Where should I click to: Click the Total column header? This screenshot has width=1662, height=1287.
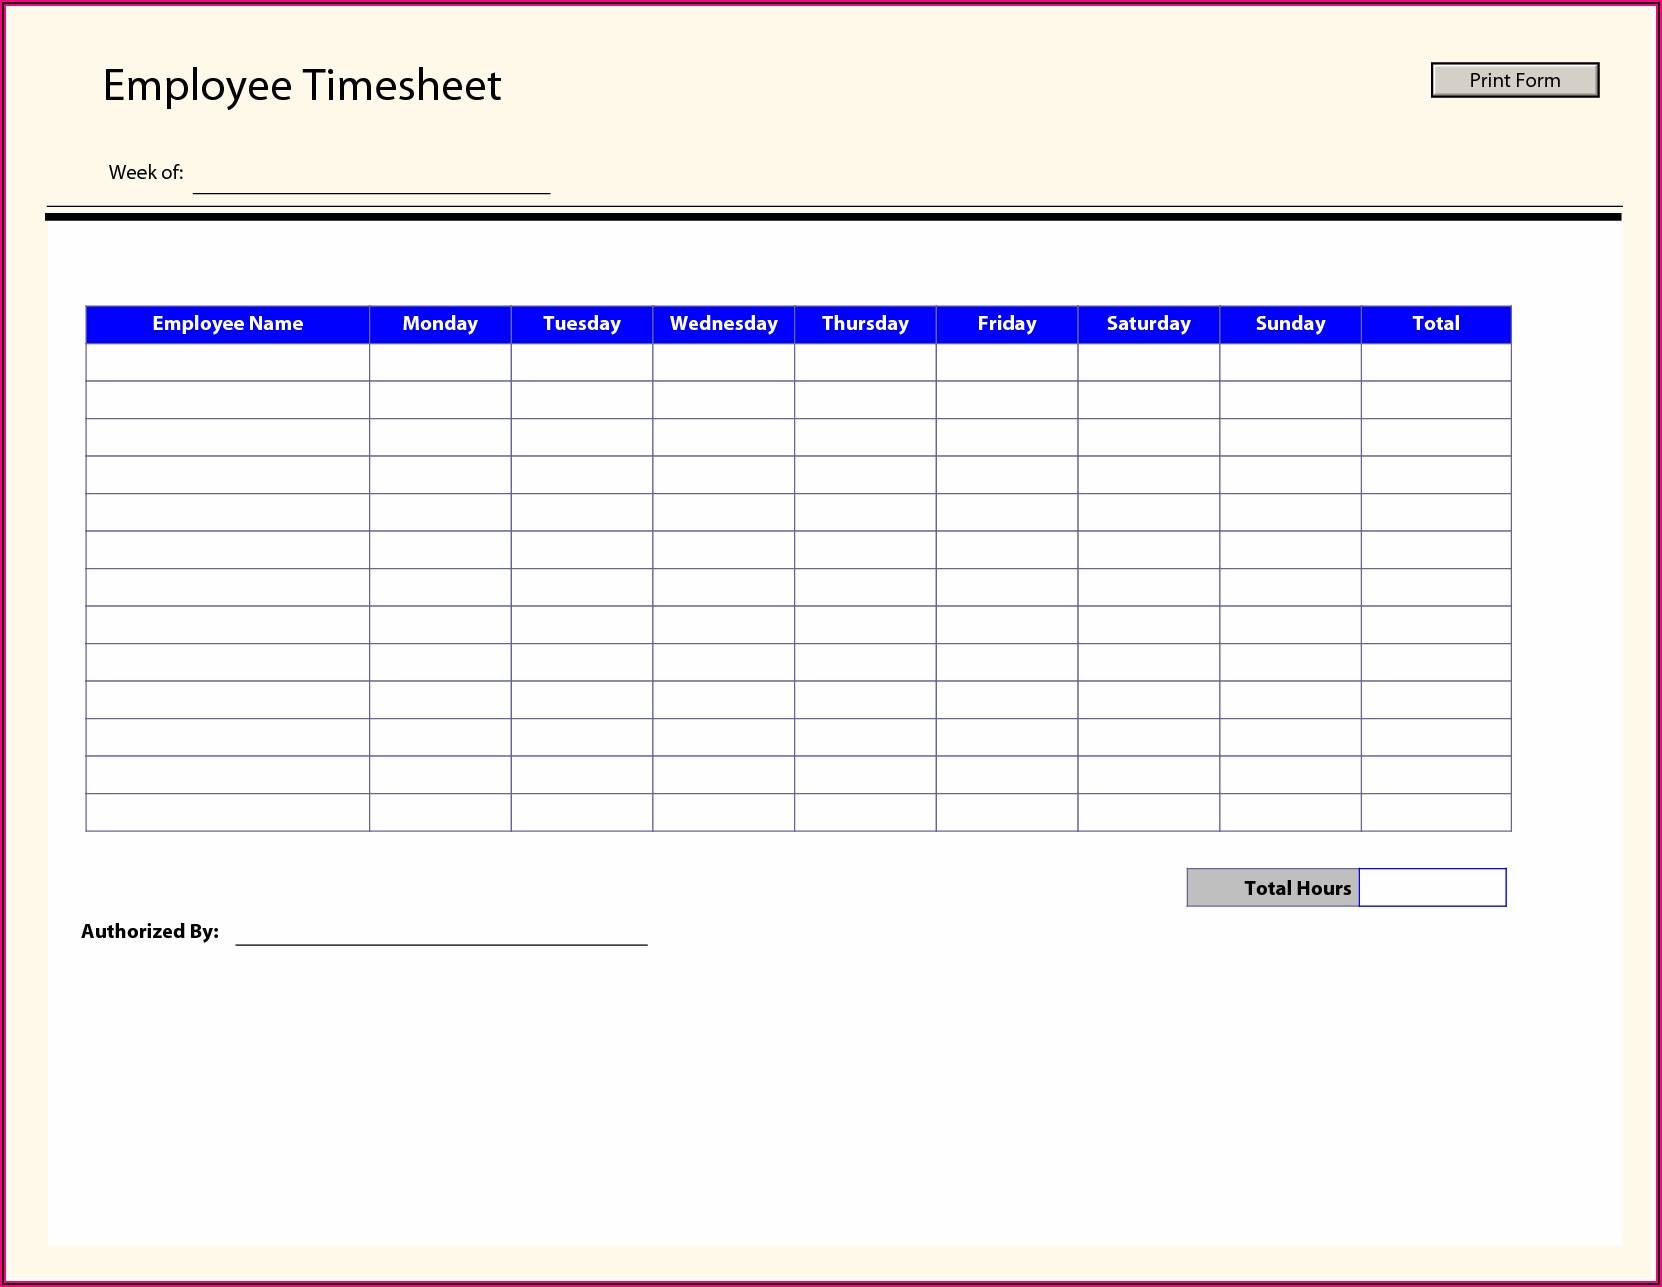(1435, 324)
